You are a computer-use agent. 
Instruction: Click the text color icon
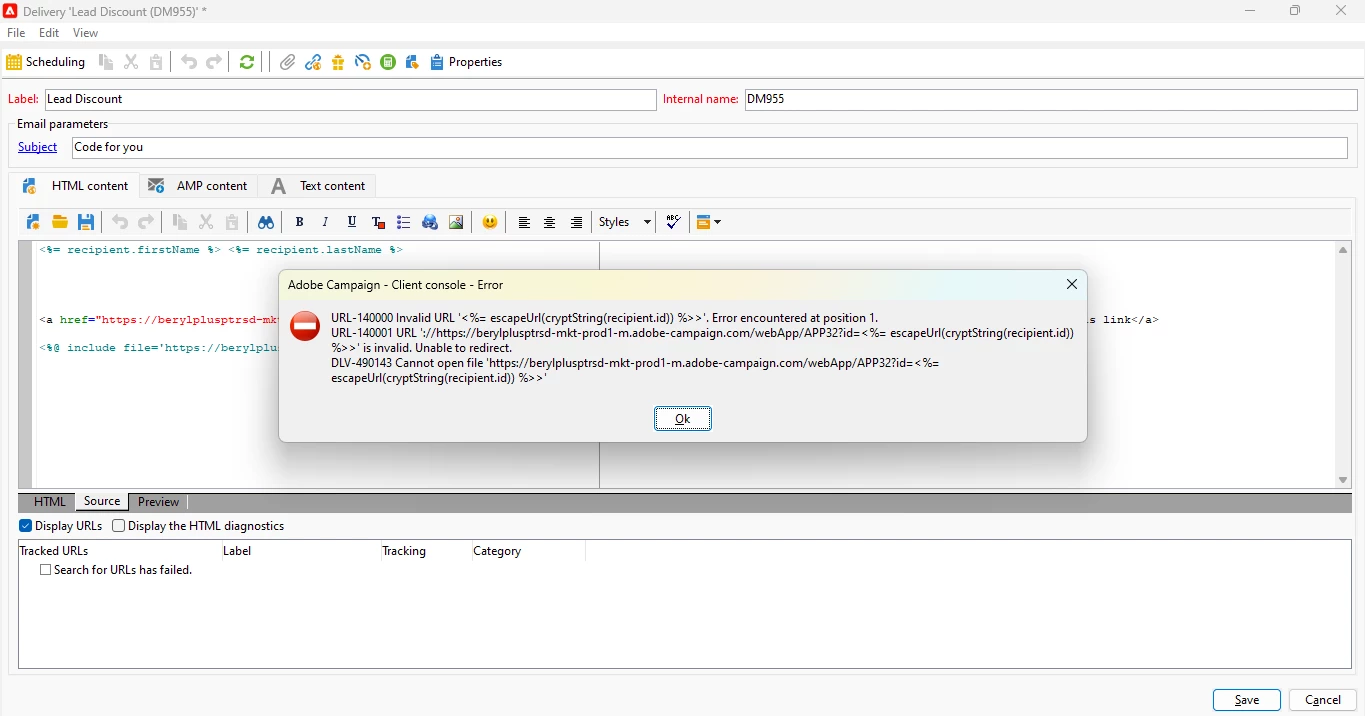coord(378,222)
